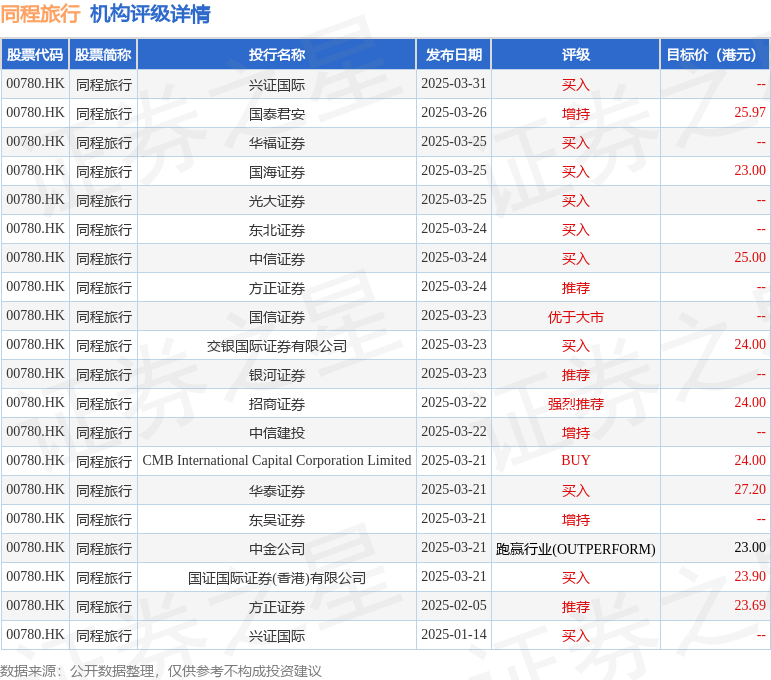The image size is (771, 680).
Task: Click the 华福证券 cell
Action: point(277,143)
